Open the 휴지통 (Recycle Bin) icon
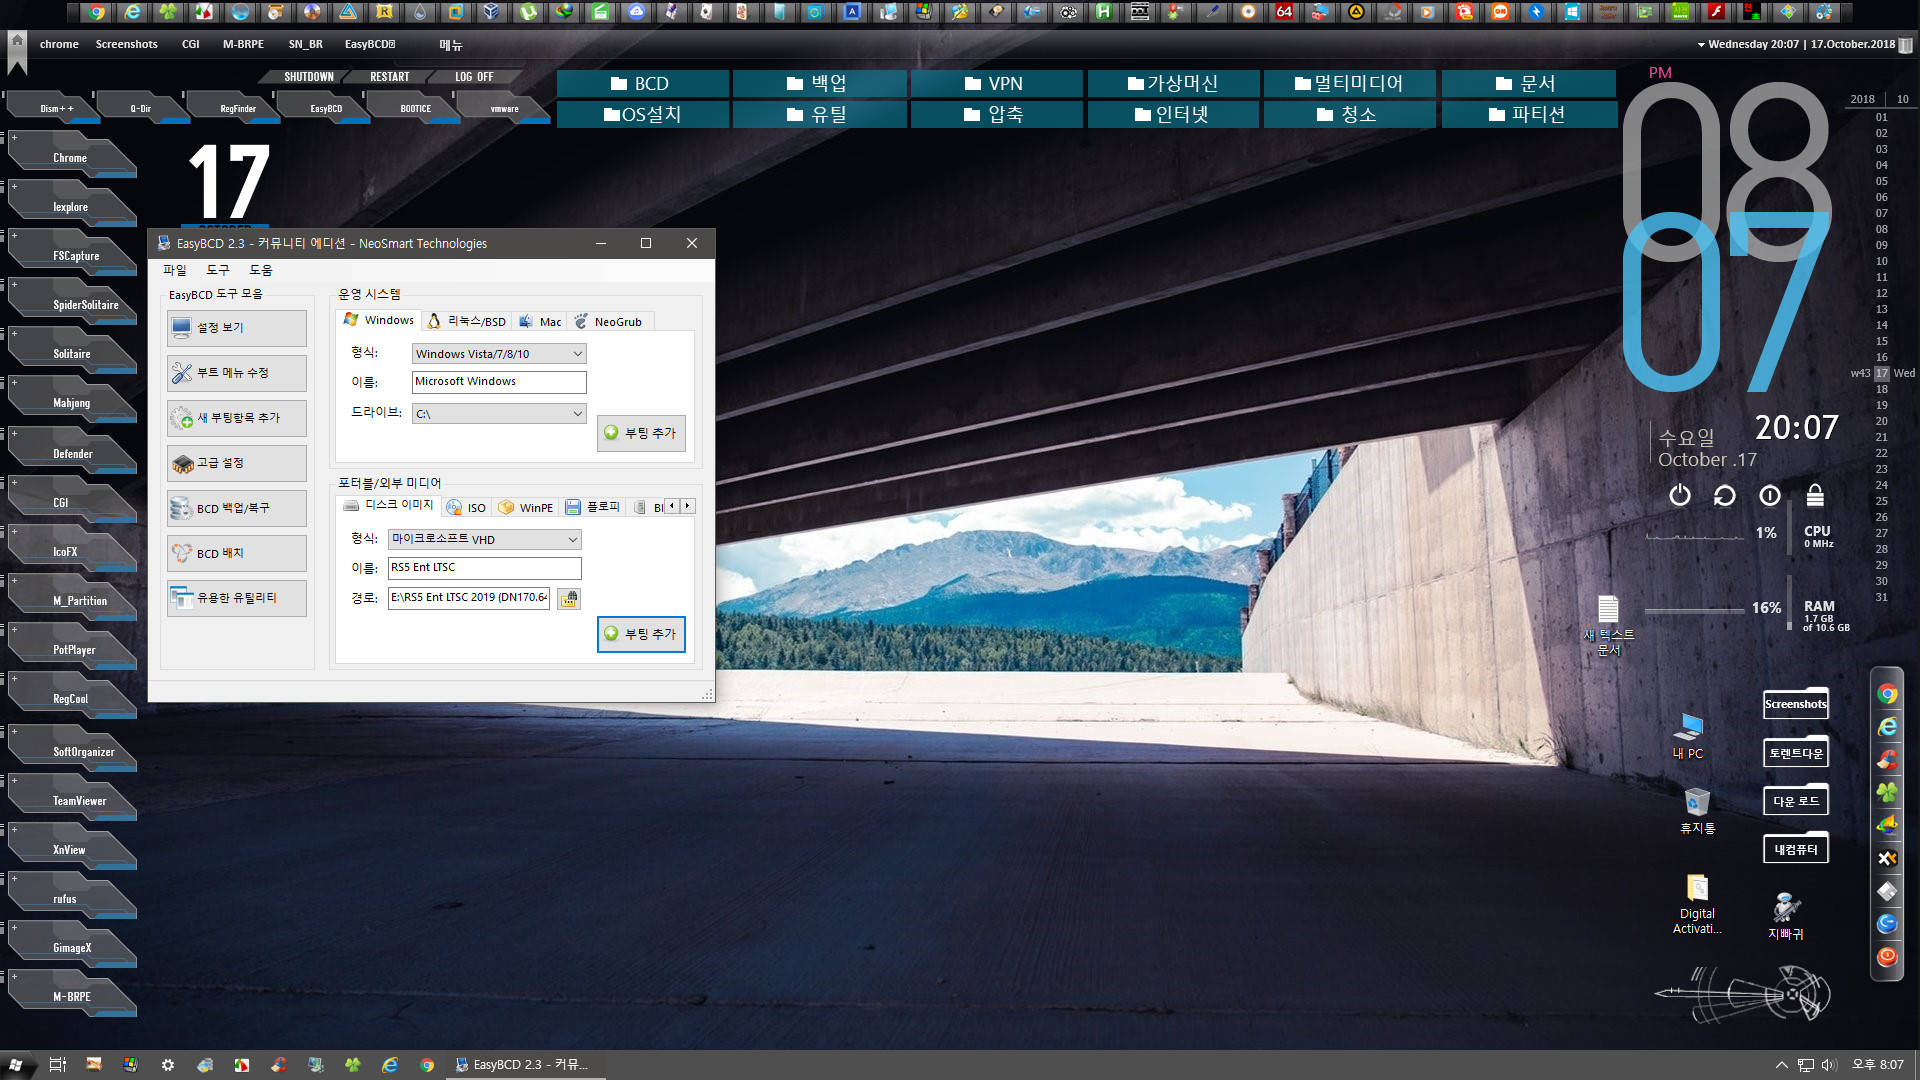Screen dimensions: 1920x1080 point(1697,811)
